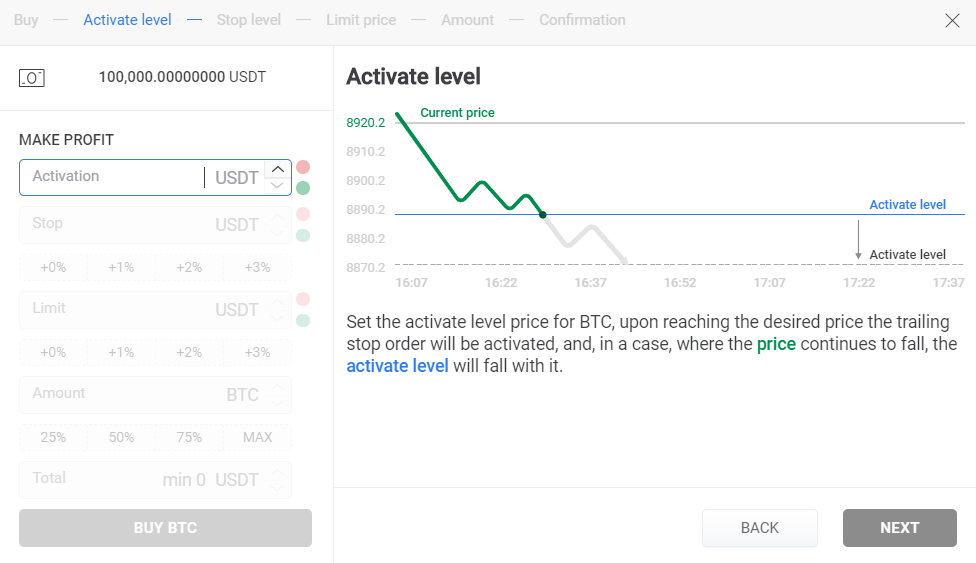Increase Activation value with up arrow

point(278,169)
